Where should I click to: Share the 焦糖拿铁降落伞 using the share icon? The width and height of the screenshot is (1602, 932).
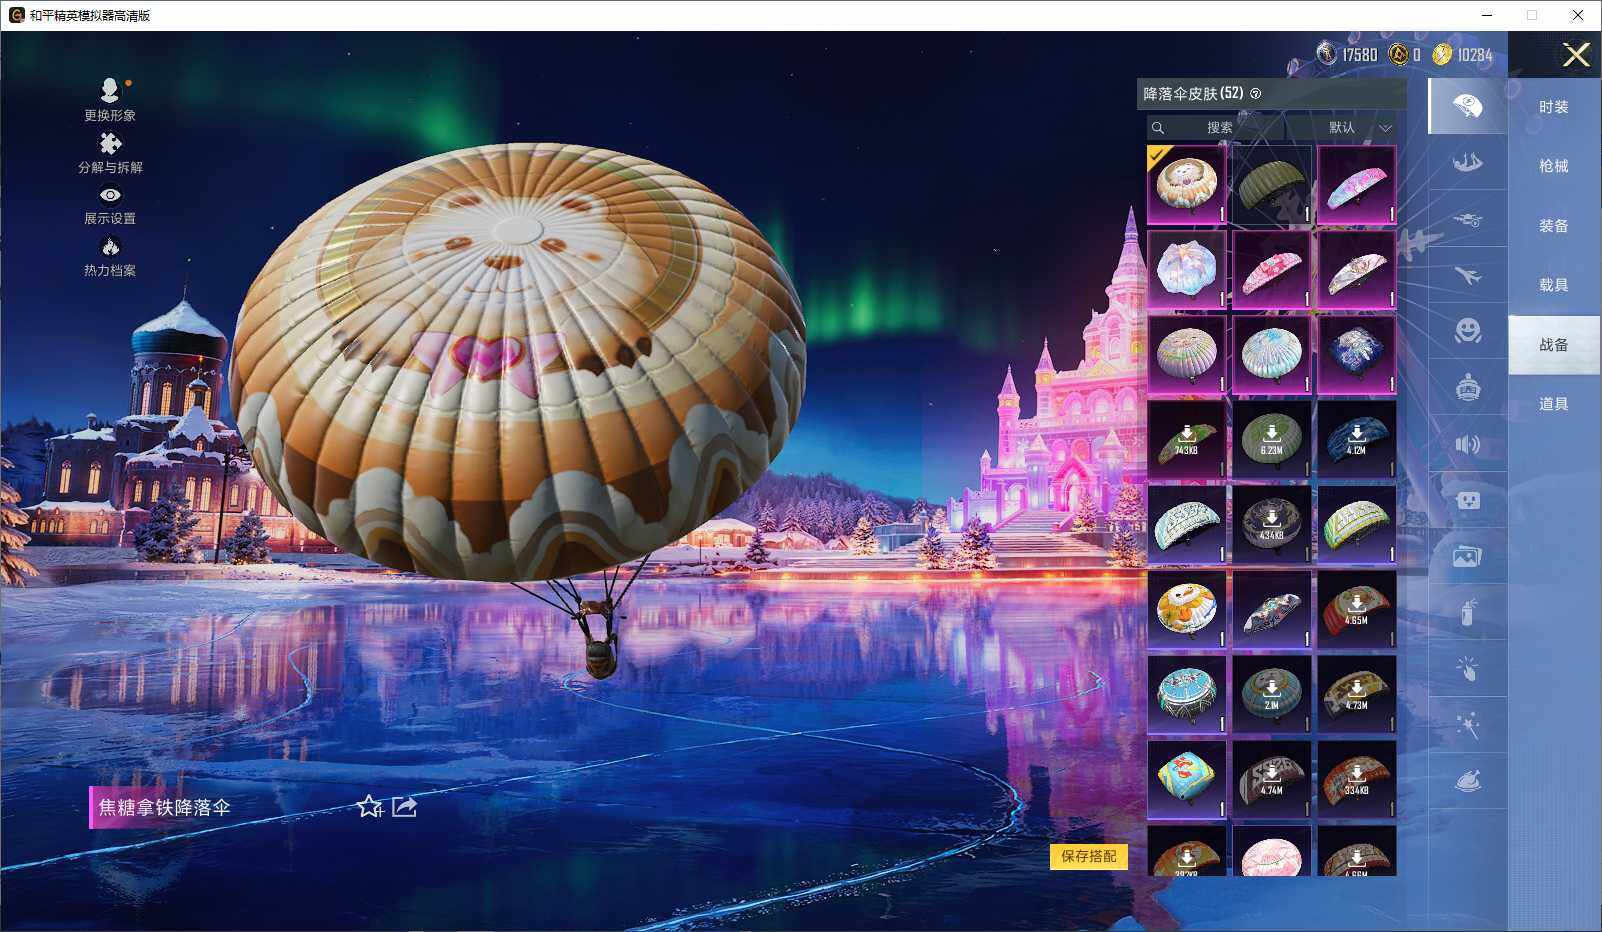[404, 807]
